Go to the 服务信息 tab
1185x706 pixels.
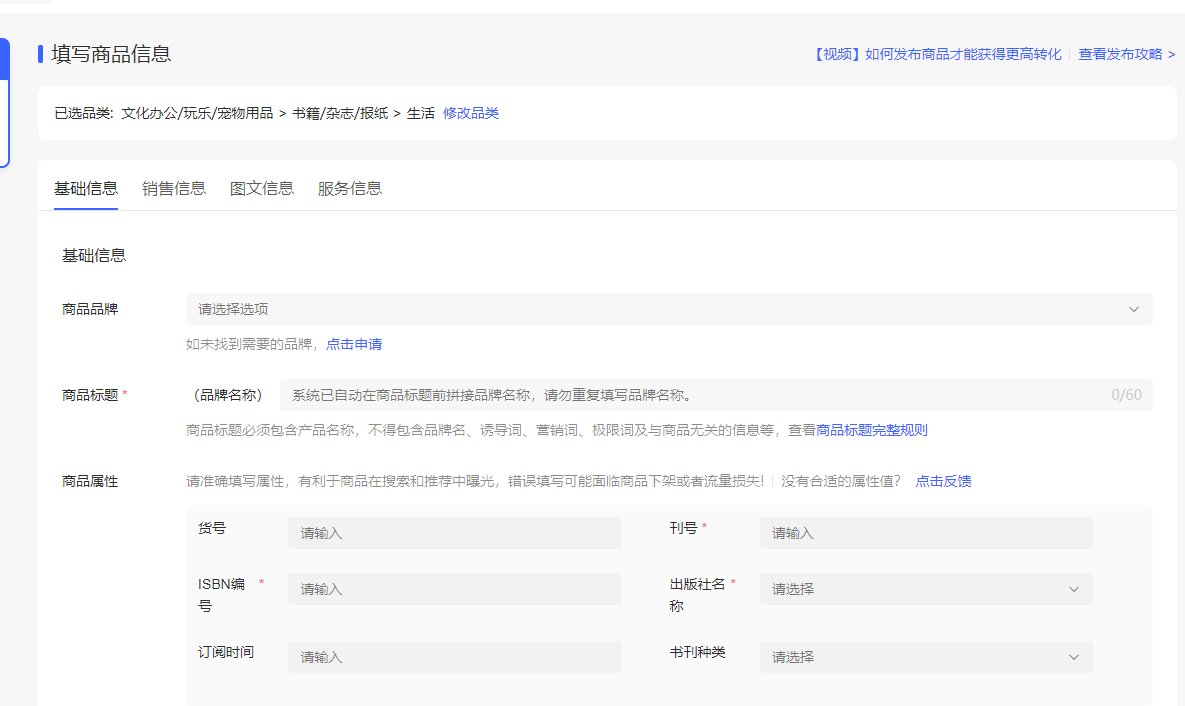point(350,188)
